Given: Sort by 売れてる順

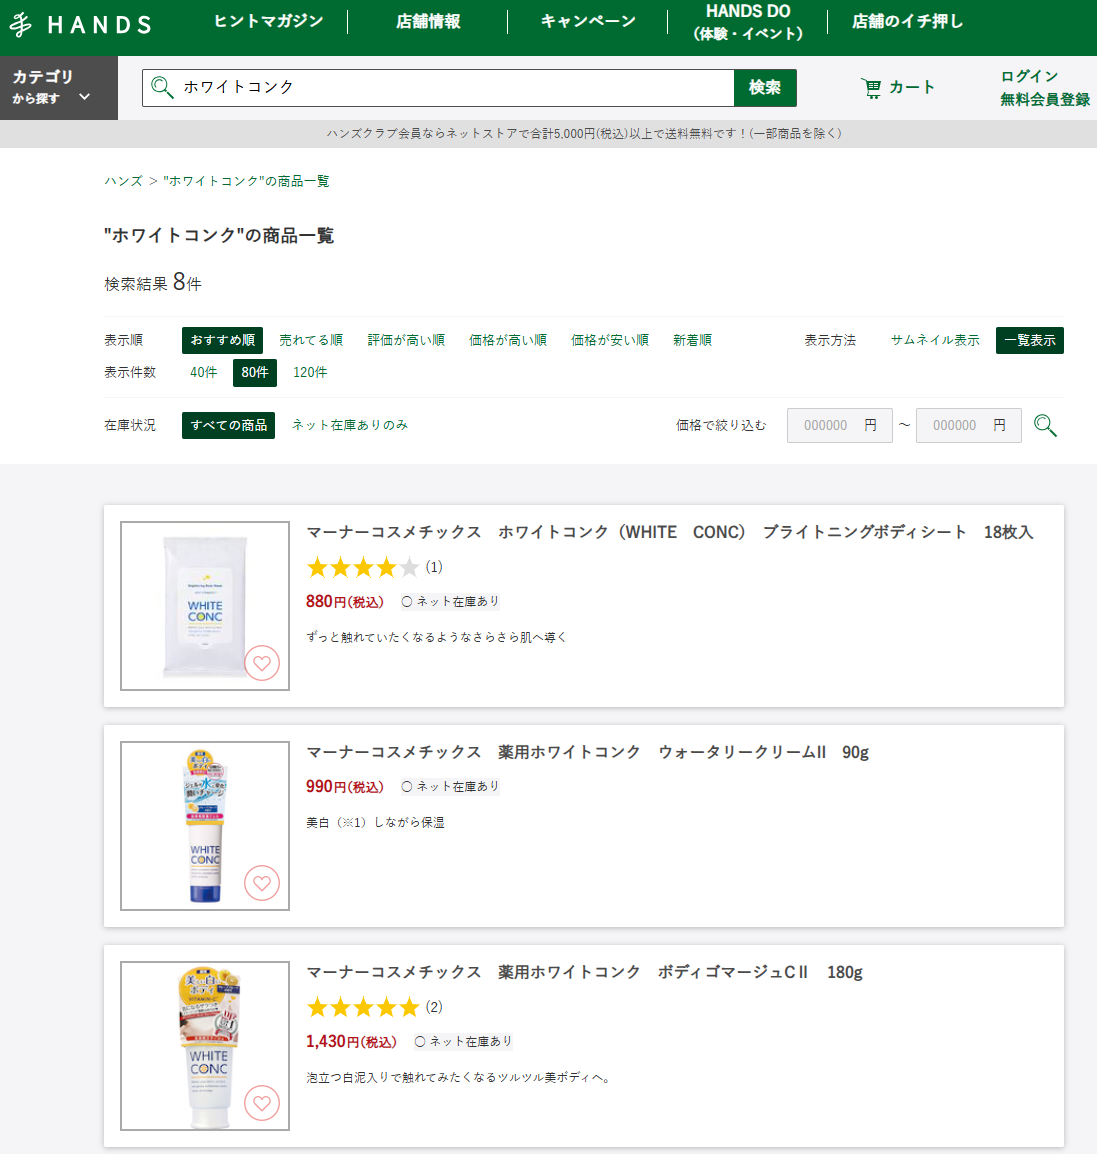Looking at the screenshot, I should pos(310,340).
